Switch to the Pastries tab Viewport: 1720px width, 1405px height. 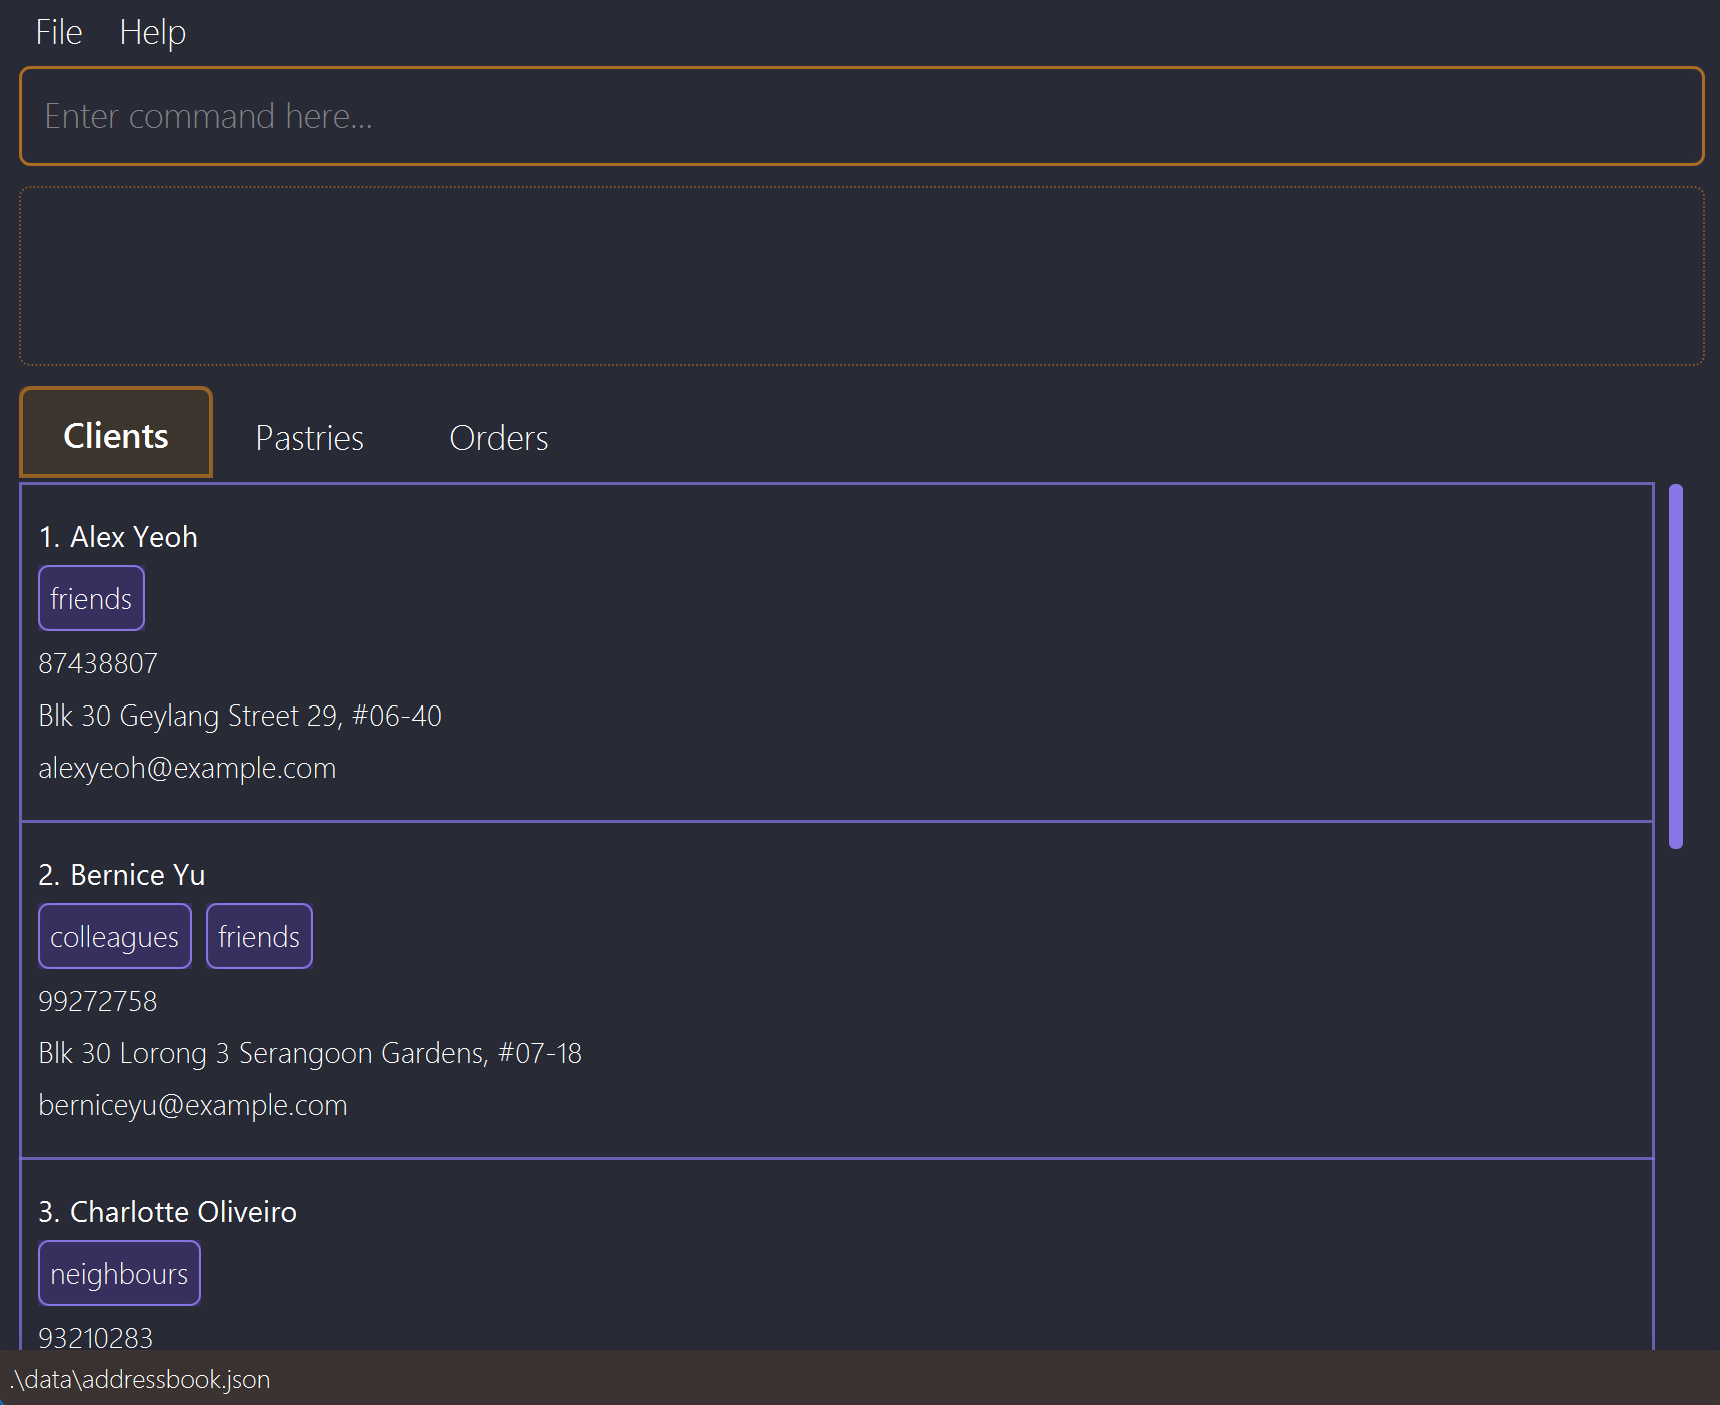click(309, 438)
